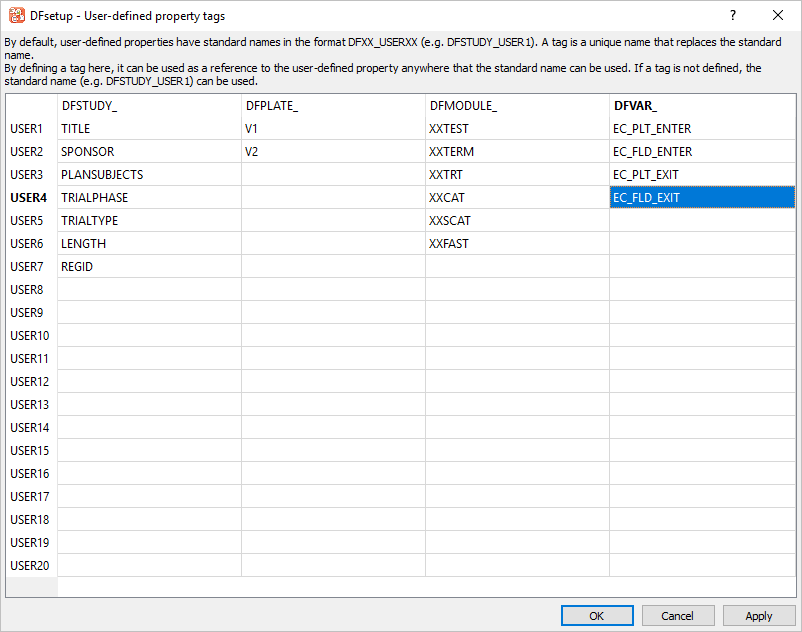The height and width of the screenshot is (632, 802).
Task: Select the USER20 row header
Action: (30, 566)
